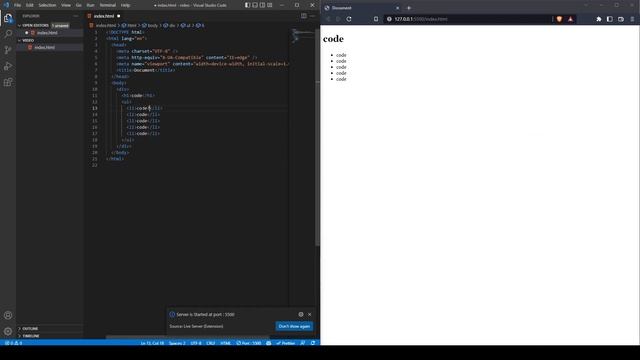This screenshot has height=360, width=640.
Task: Open the UTF-8 encoding selector
Action: pyautogui.click(x=196, y=343)
